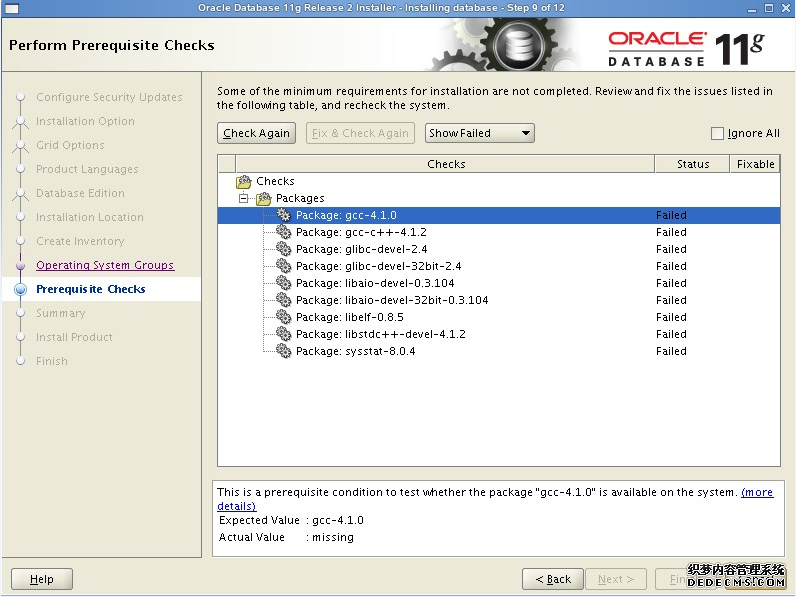Collapse the Packages tree node
Image resolution: width=796 pixels, height=597 pixels.
(x=243, y=198)
